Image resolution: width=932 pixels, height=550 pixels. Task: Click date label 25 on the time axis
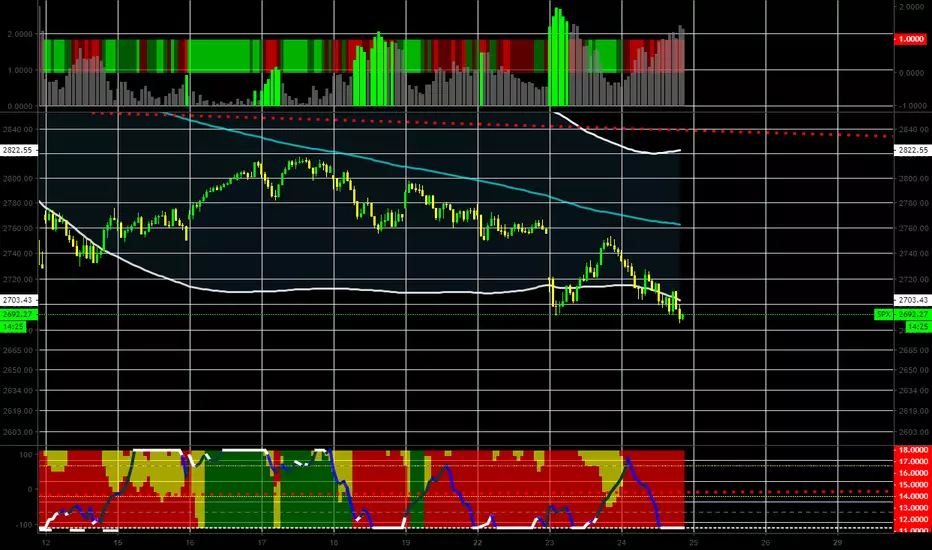[693, 542]
